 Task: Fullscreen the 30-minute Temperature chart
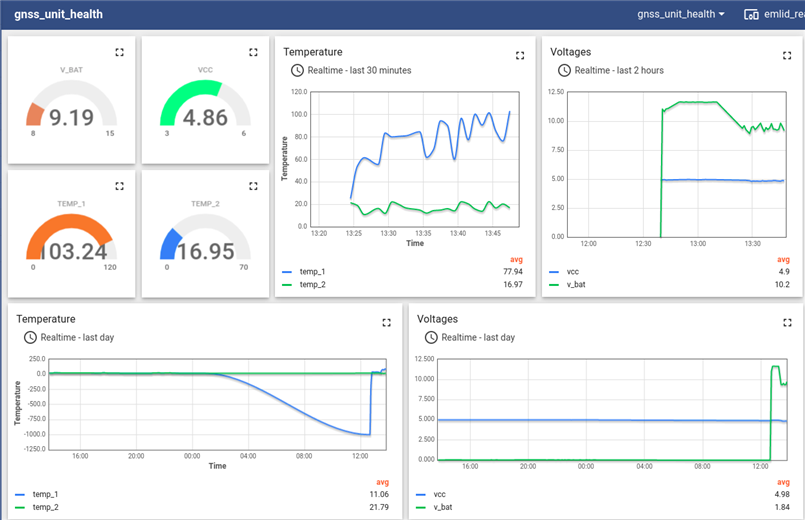(x=520, y=56)
